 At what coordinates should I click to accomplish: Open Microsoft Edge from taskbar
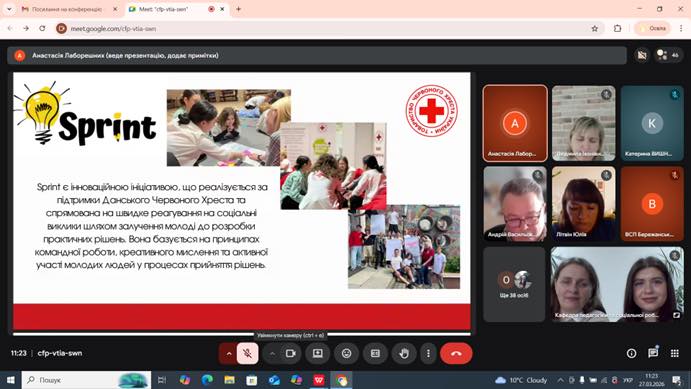[207, 380]
